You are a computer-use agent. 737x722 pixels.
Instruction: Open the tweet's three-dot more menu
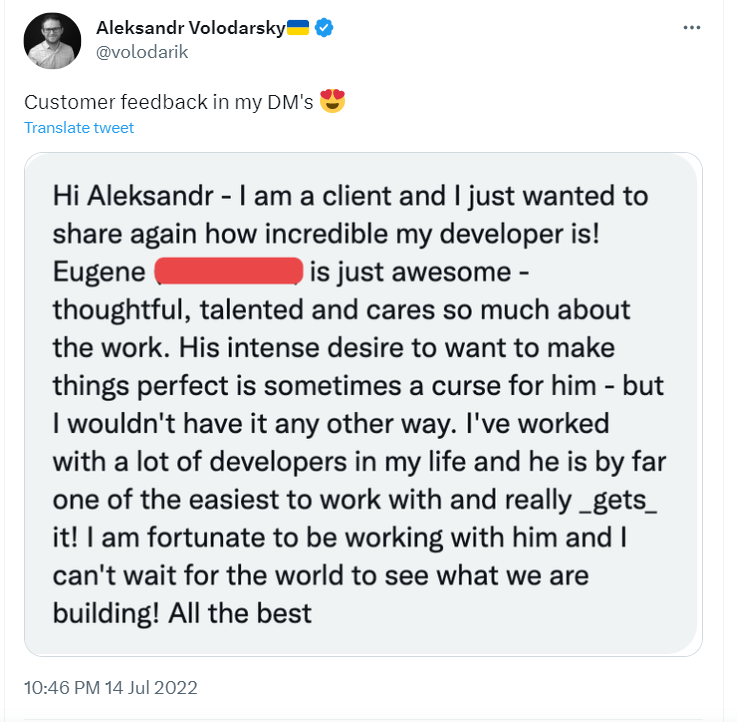tap(692, 28)
